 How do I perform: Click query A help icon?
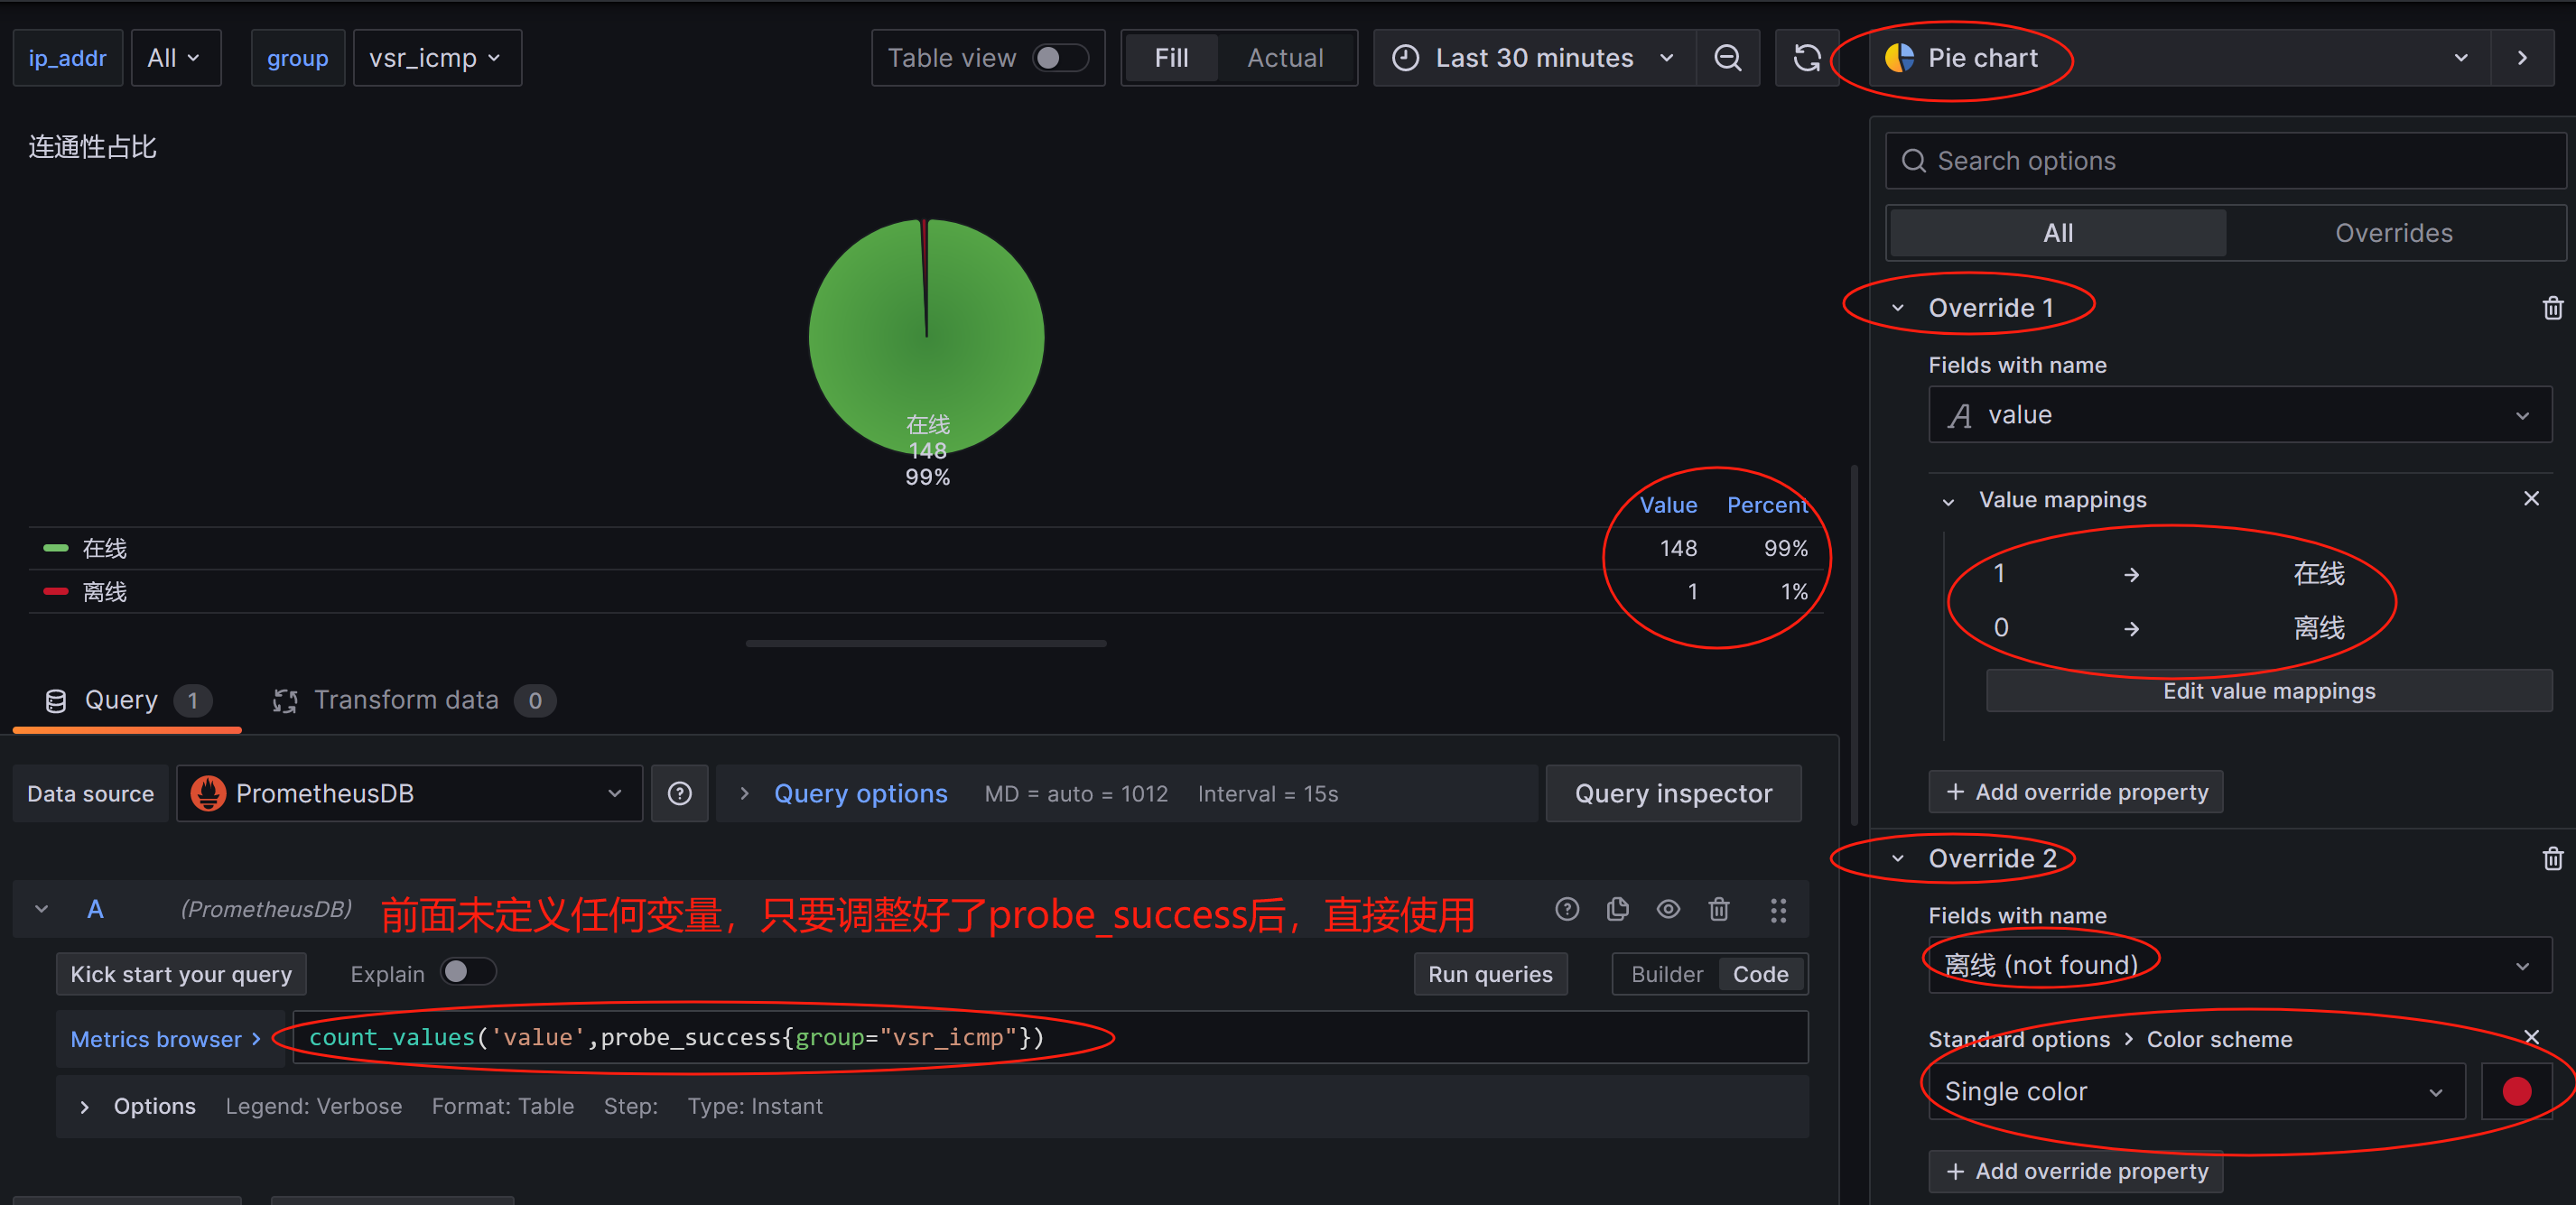(1567, 909)
